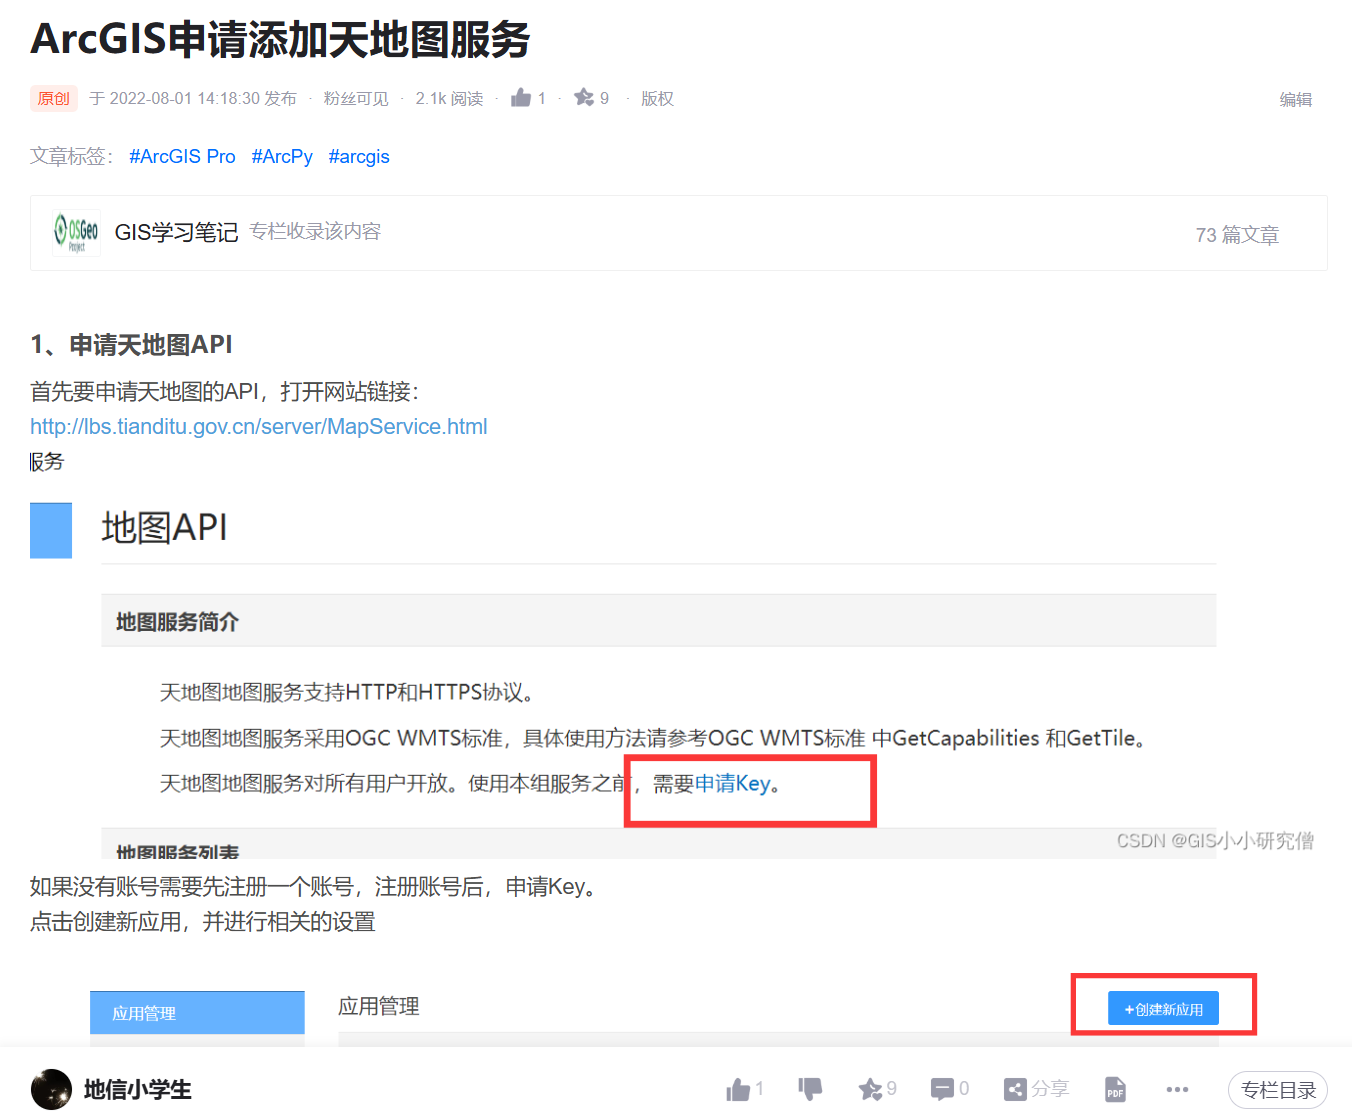The width and height of the screenshot is (1352, 1115).
Task: Click the 2.1k 阅读 view count
Action: (x=449, y=98)
